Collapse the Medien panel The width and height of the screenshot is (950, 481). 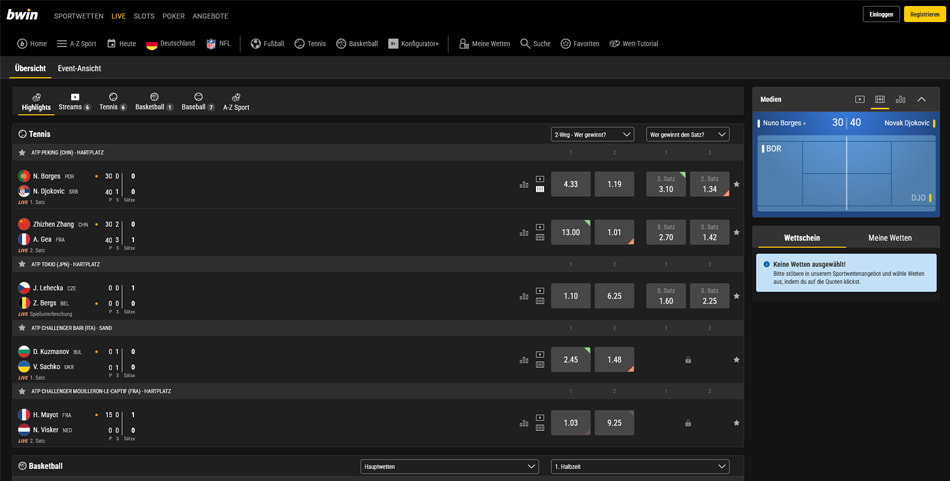922,99
